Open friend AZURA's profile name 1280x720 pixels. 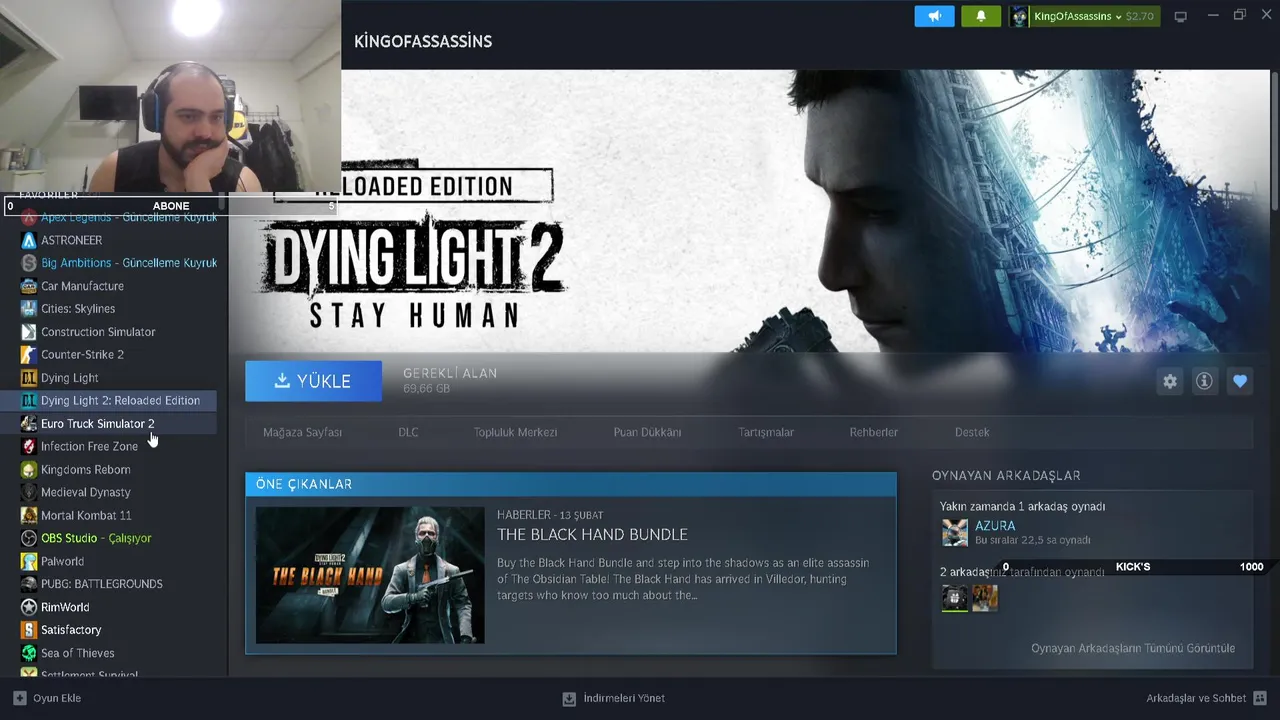[x=995, y=526]
